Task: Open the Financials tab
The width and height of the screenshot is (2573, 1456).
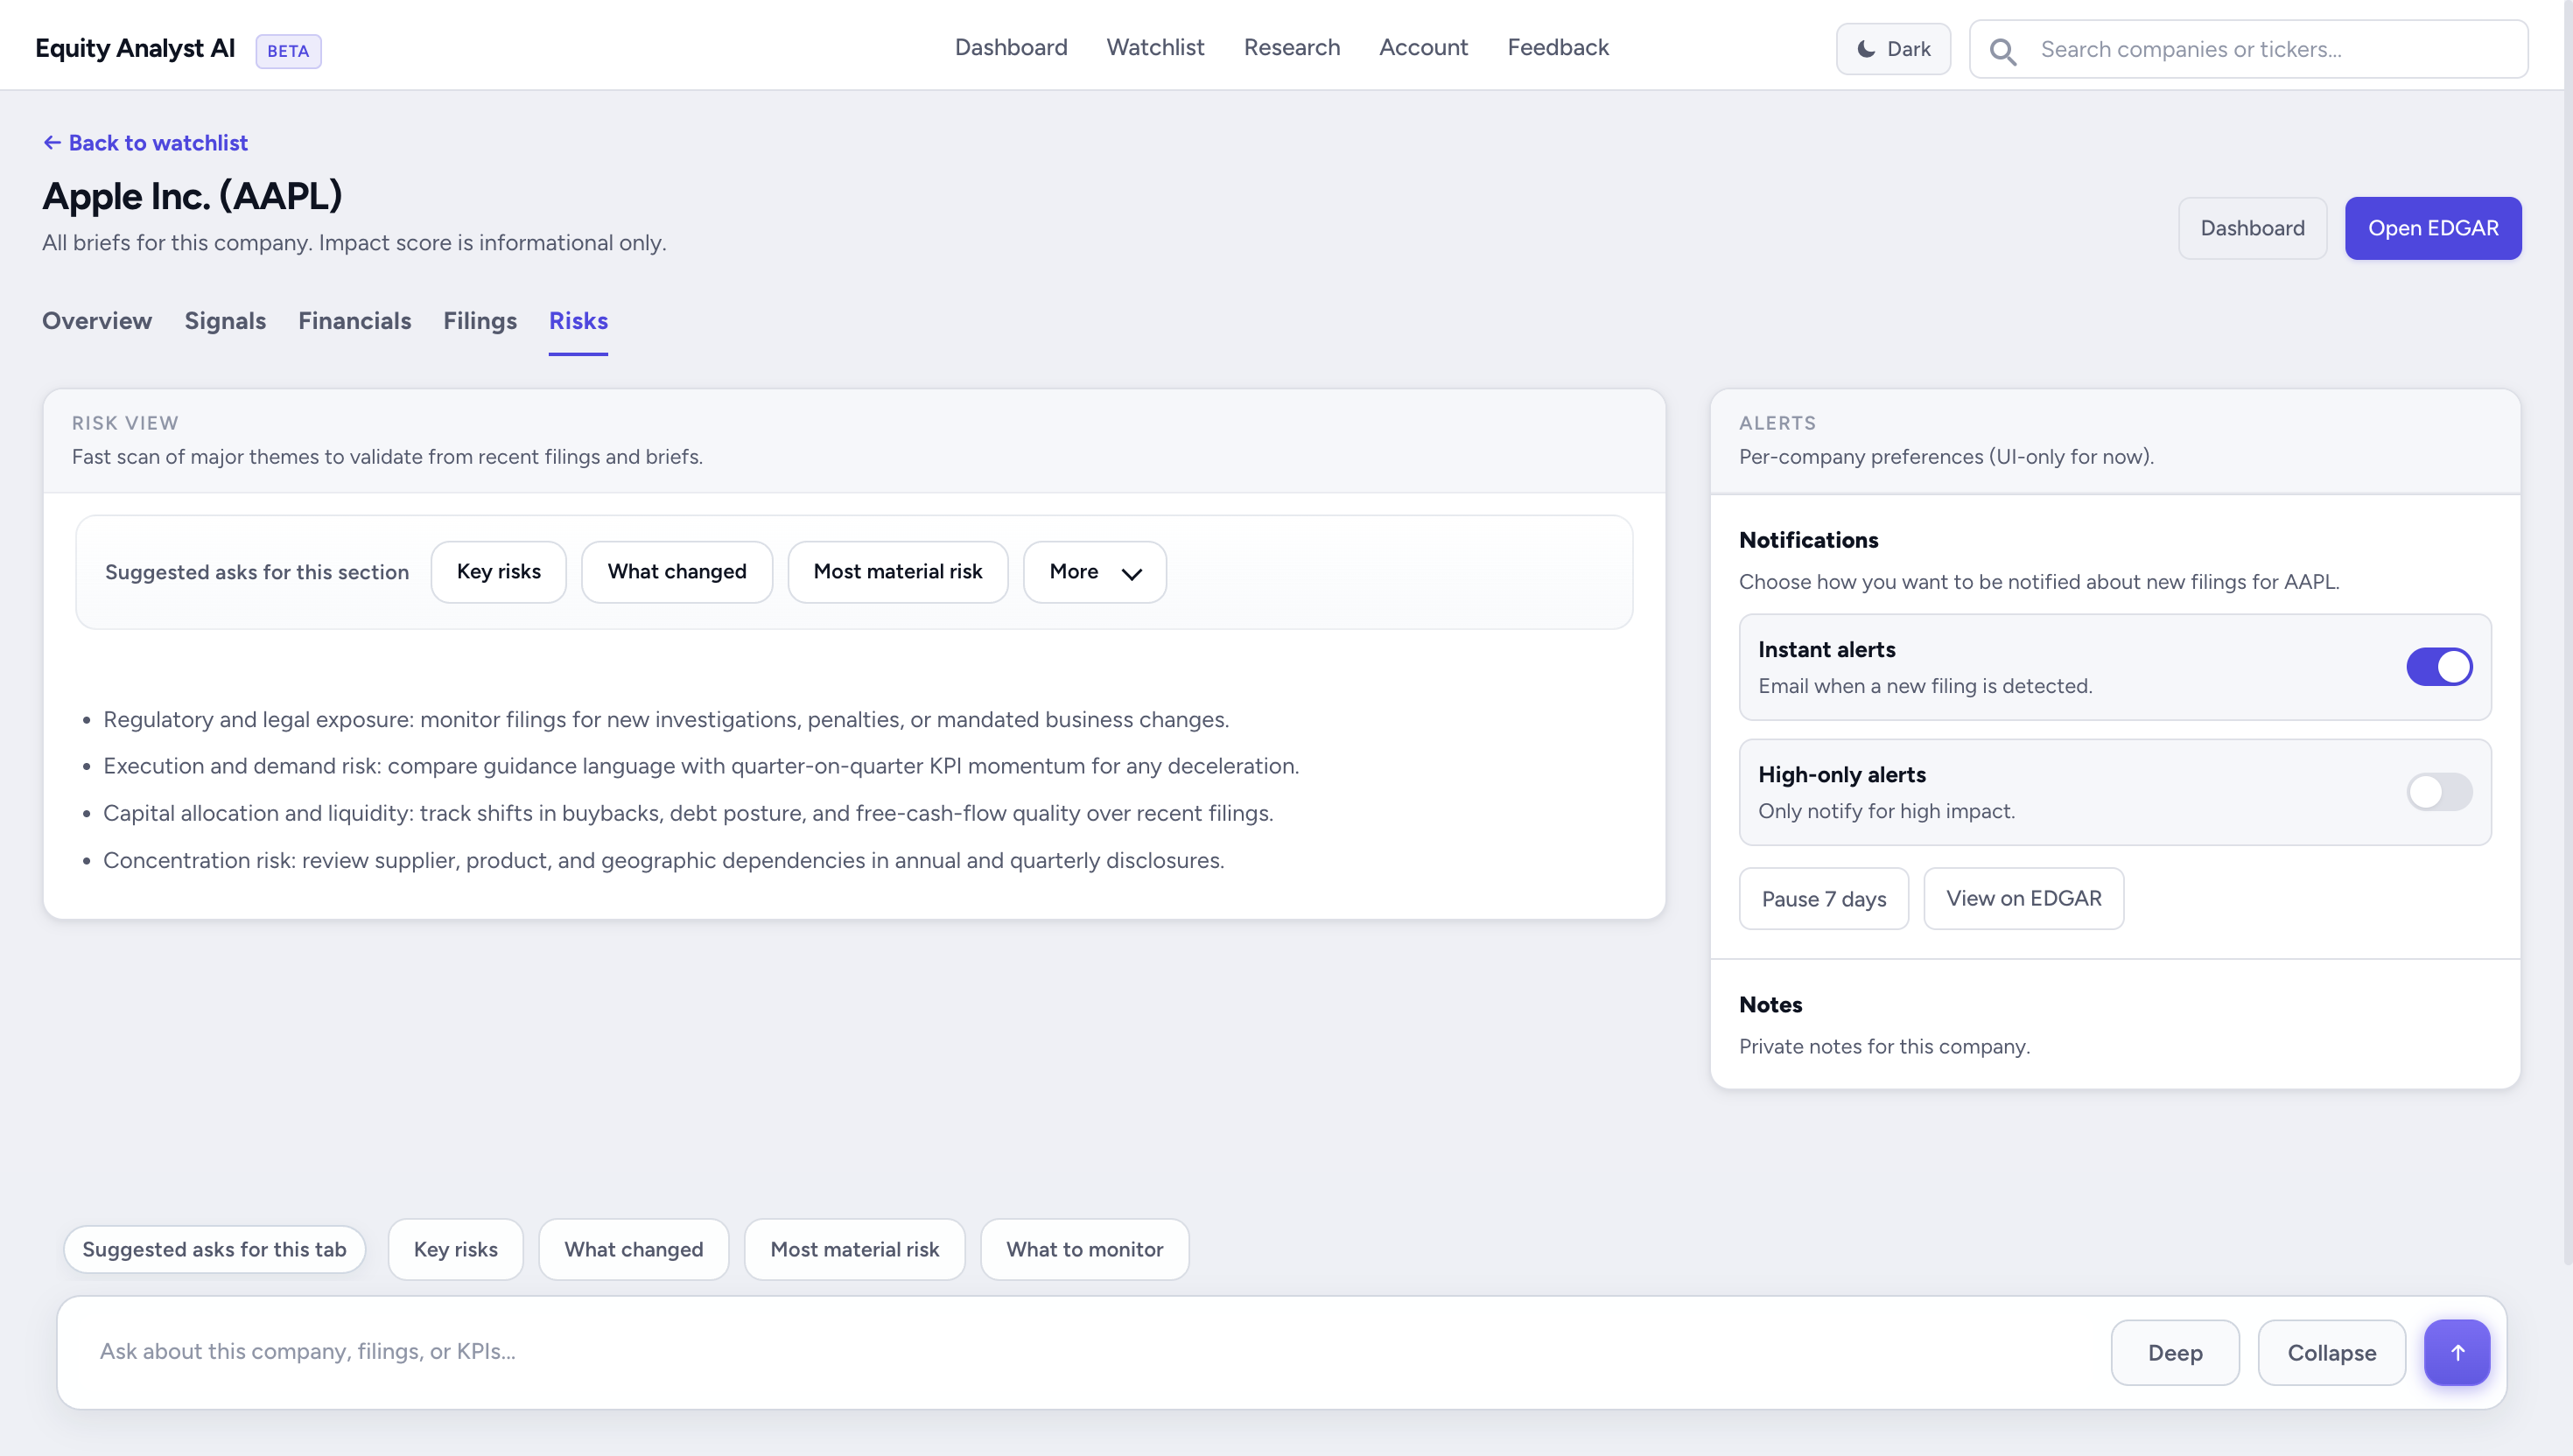Action: click(x=354, y=321)
